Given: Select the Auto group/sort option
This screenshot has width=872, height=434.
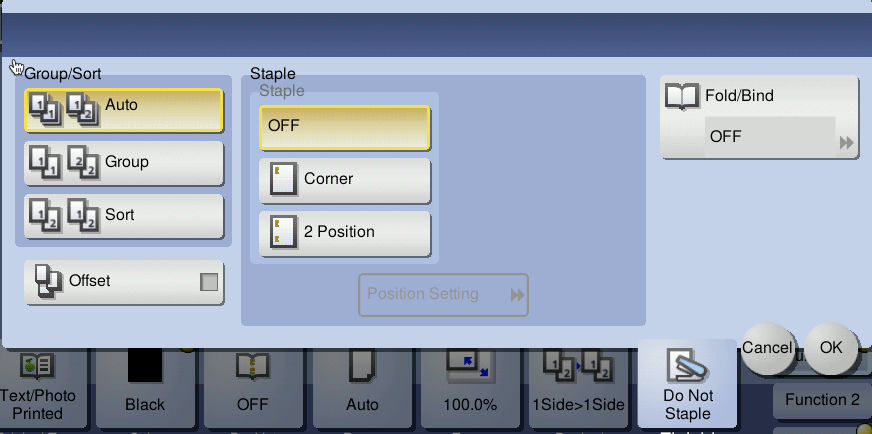Looking at the screenshot, I should [x=123, y=110].
